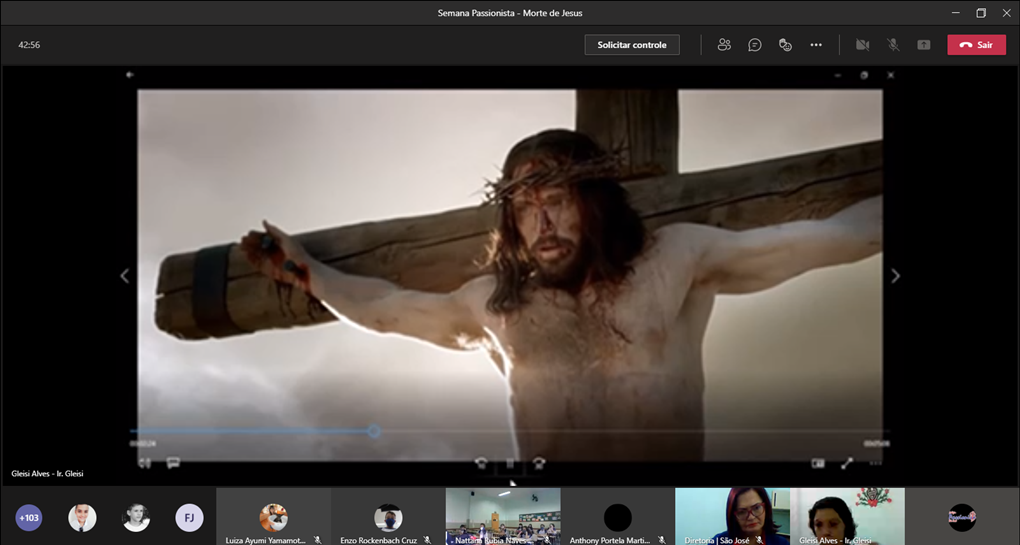Pause the shared video playback
Viewport: 1020px width, 545px height.
click(510, 463)
